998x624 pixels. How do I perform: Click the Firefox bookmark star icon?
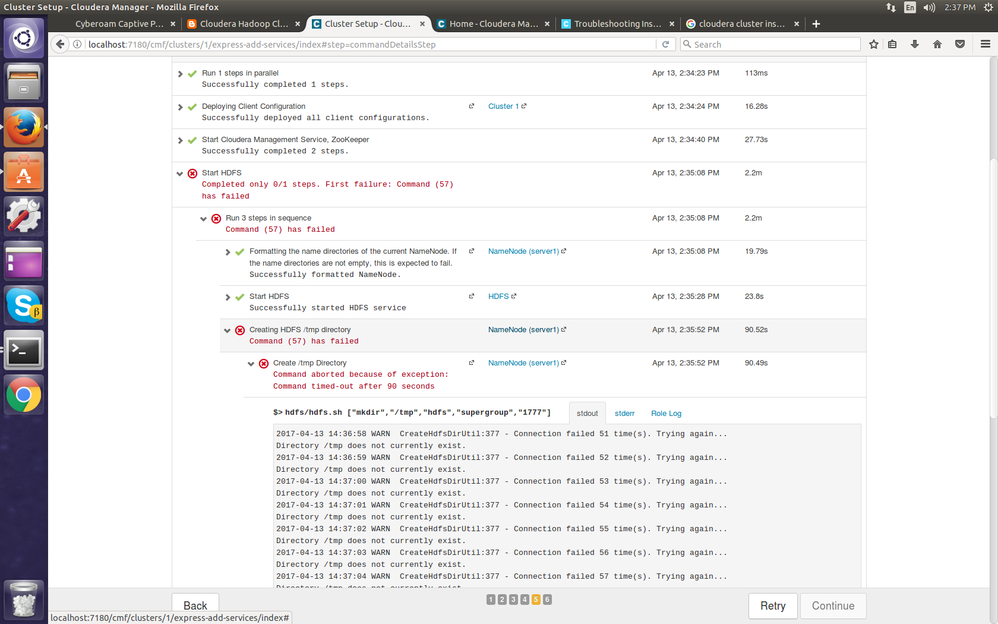pos(874,44)
